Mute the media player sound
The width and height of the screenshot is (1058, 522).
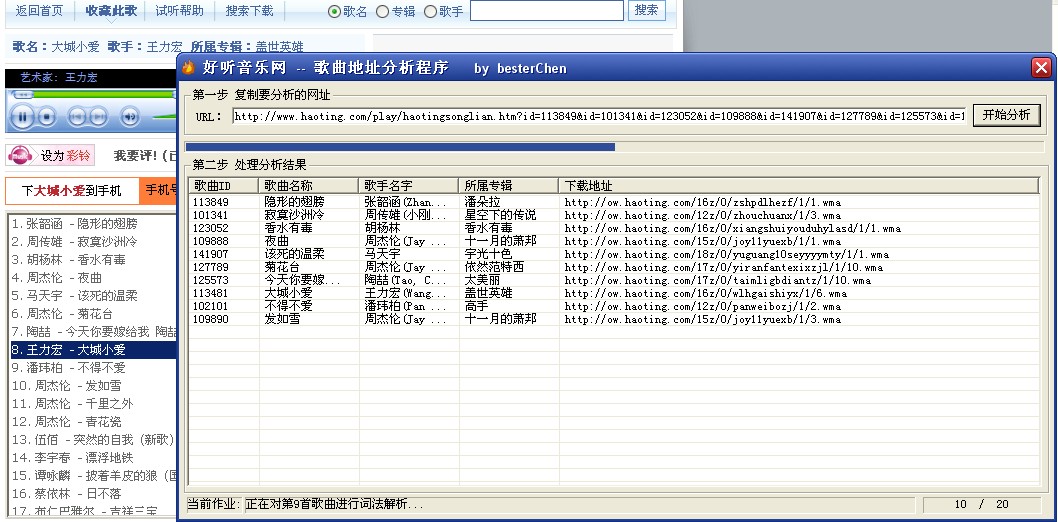click(130, 117)
